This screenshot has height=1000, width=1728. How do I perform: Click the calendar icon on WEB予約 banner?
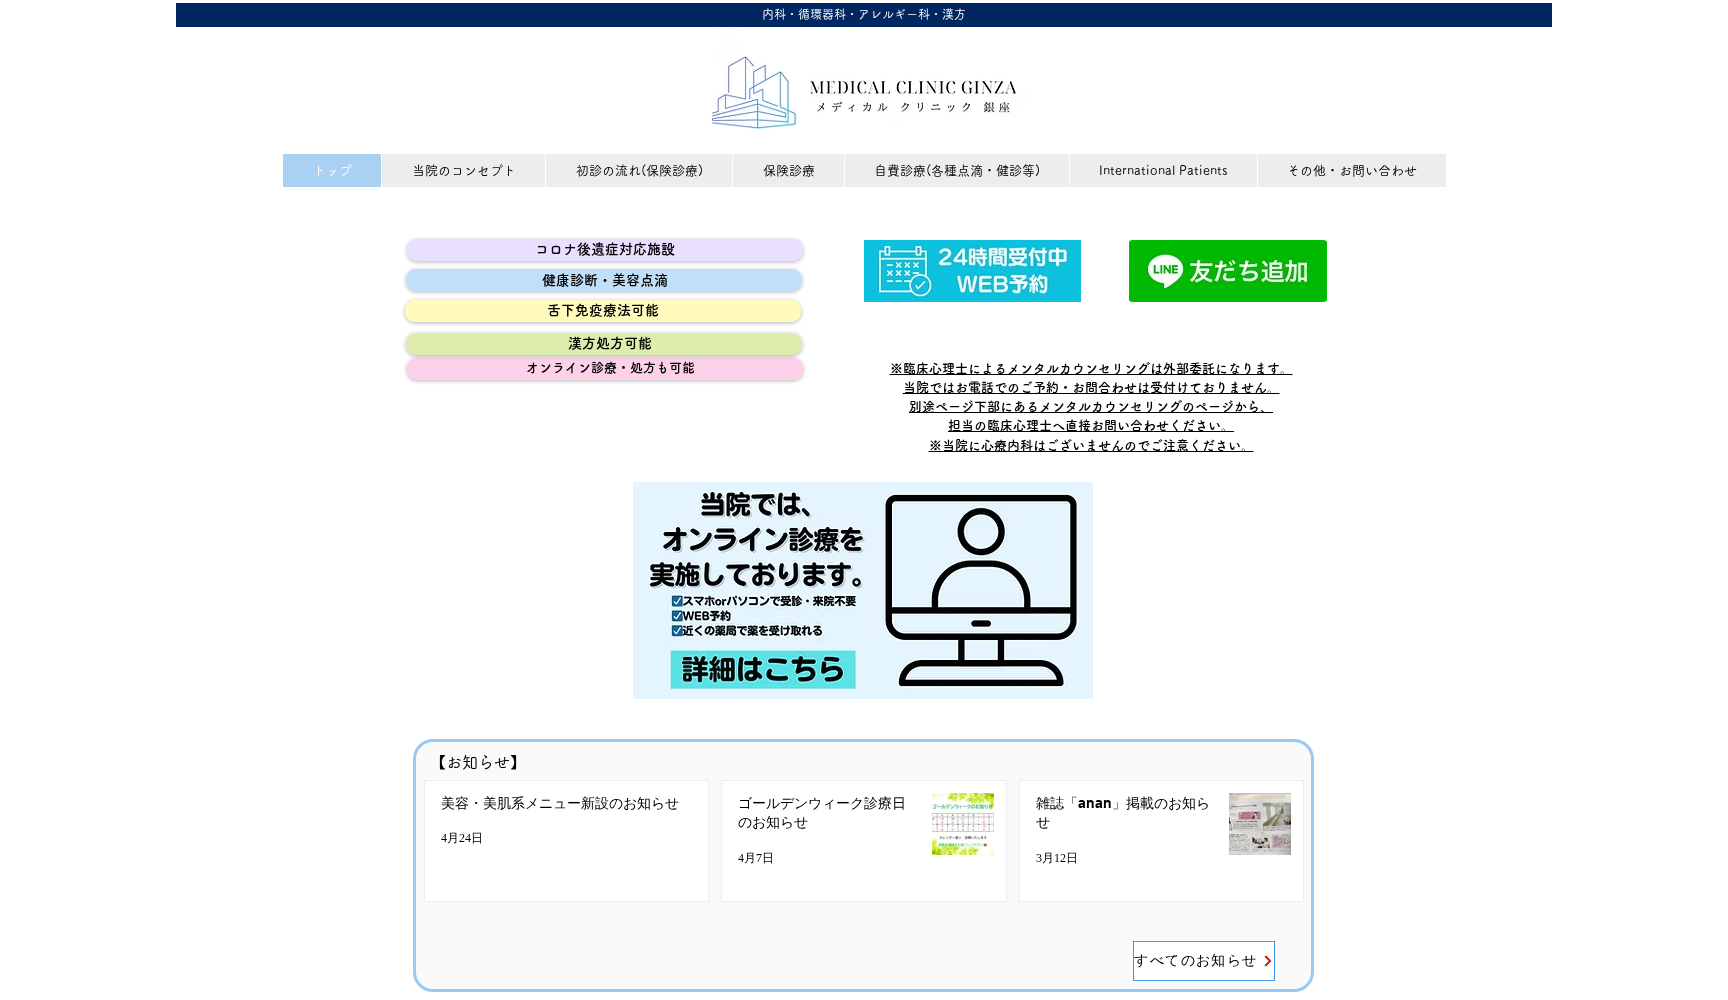tap(904, 271)
